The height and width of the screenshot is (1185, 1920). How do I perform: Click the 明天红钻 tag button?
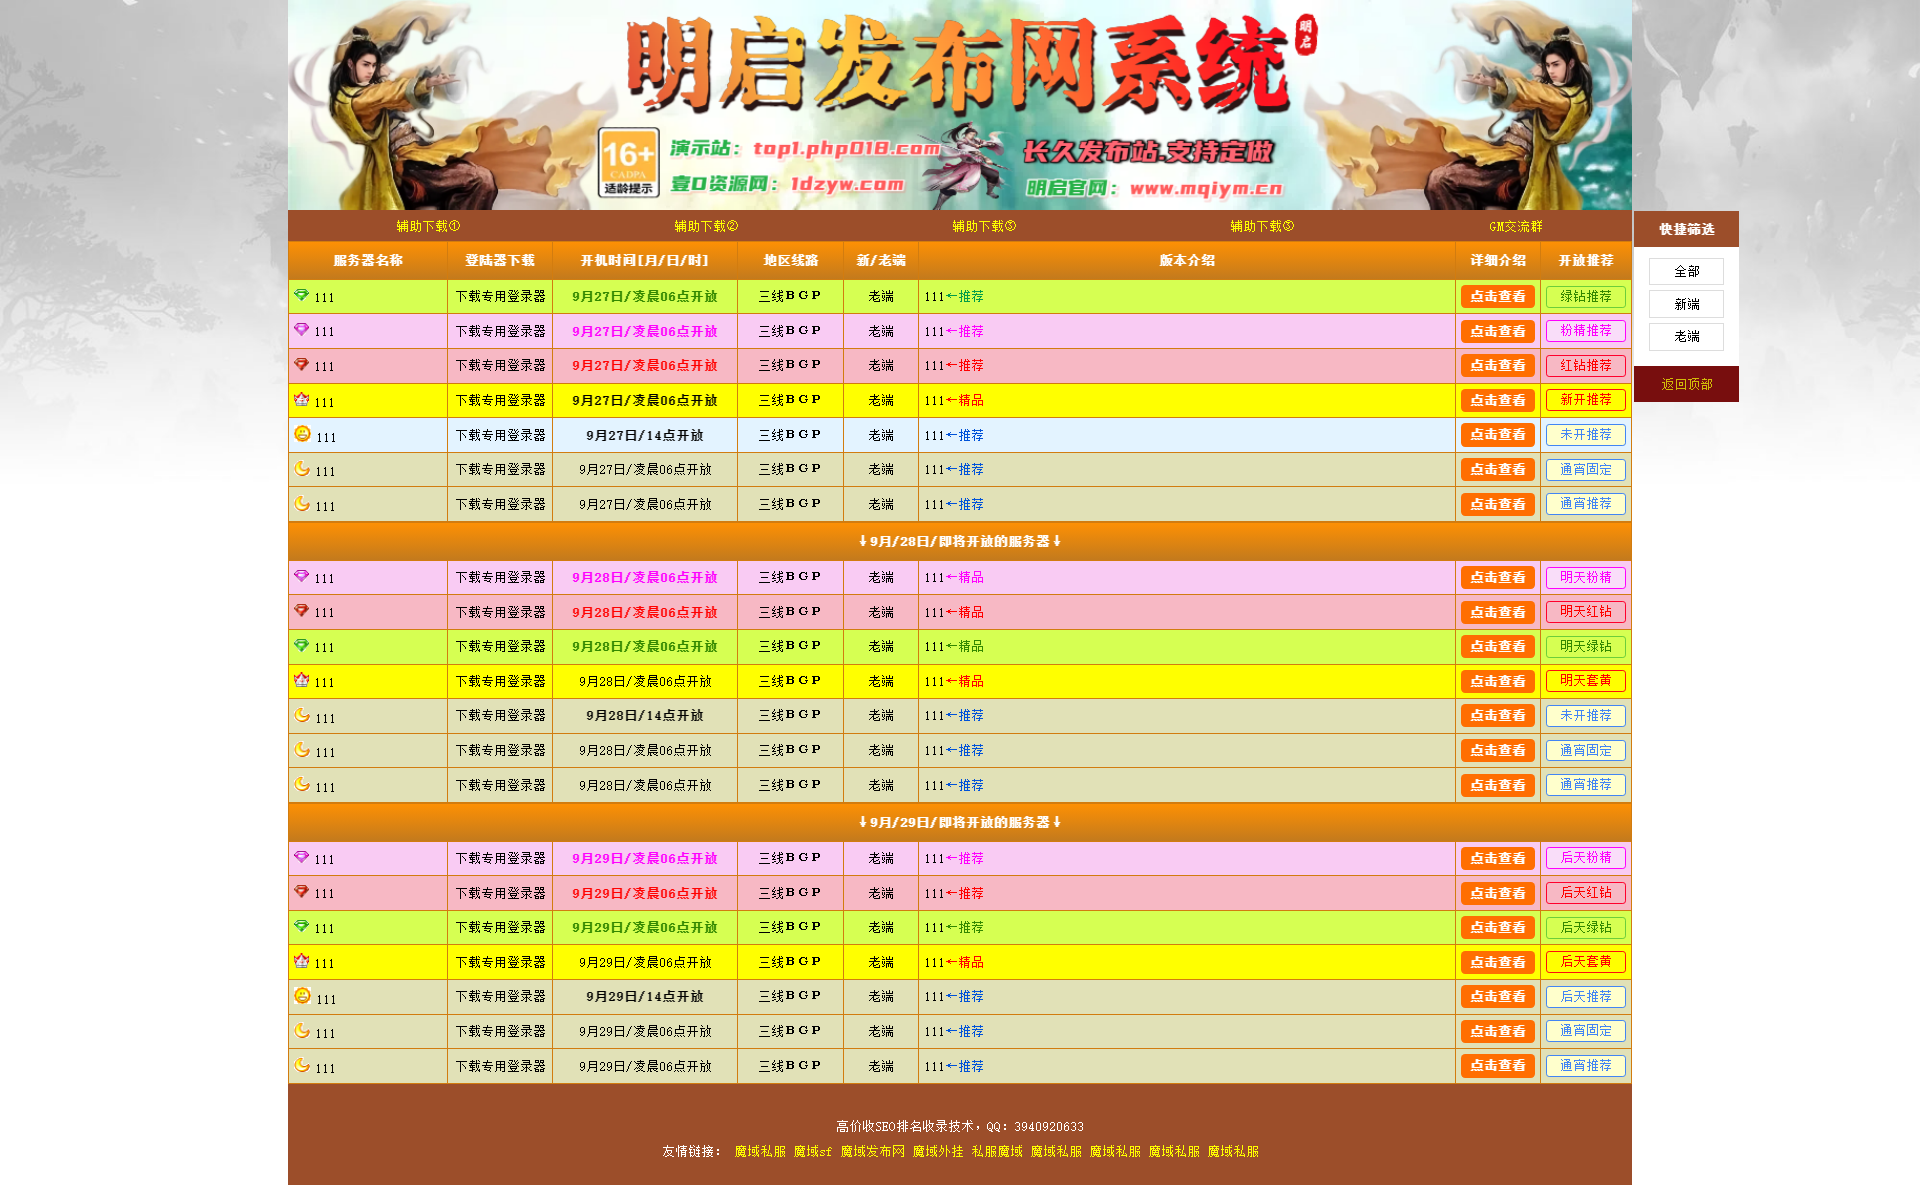point(1586,611)
